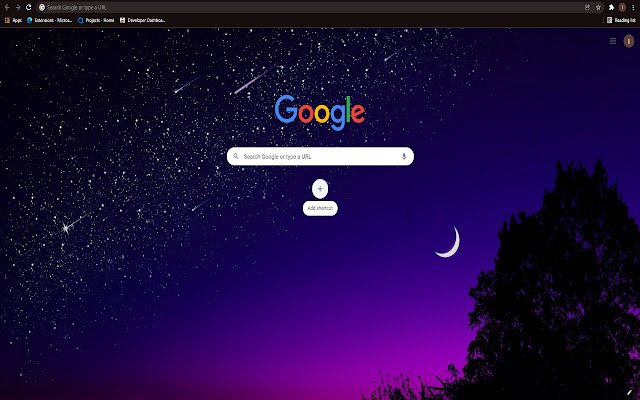The image size is (640, 400).
Task: Open the Chrome toolbar profile avatar
Action: (x=622, y=7)
